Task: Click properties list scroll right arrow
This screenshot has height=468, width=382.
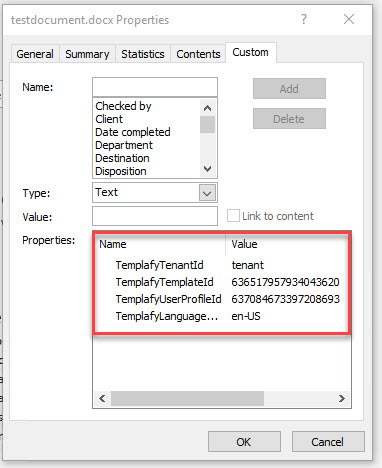Action: click(x=342, y=398)
